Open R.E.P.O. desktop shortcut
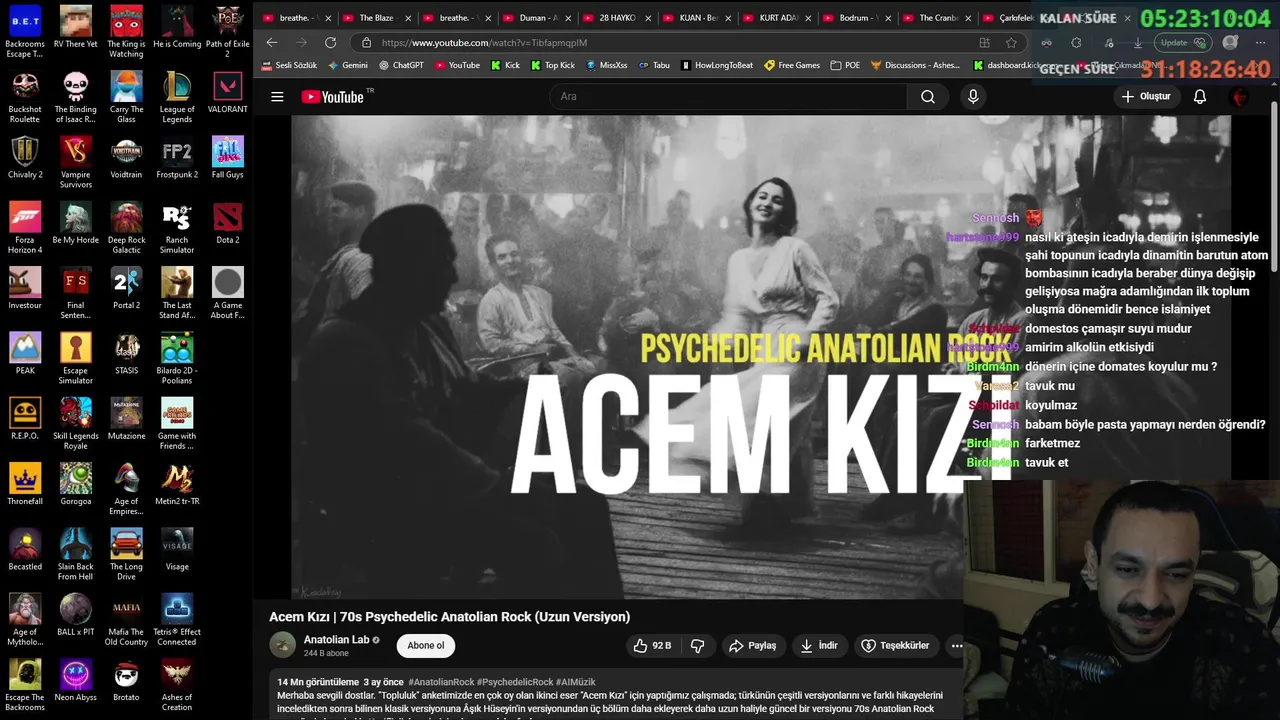The height and width of the screenshot is (720, 1280). pos(25,419)
